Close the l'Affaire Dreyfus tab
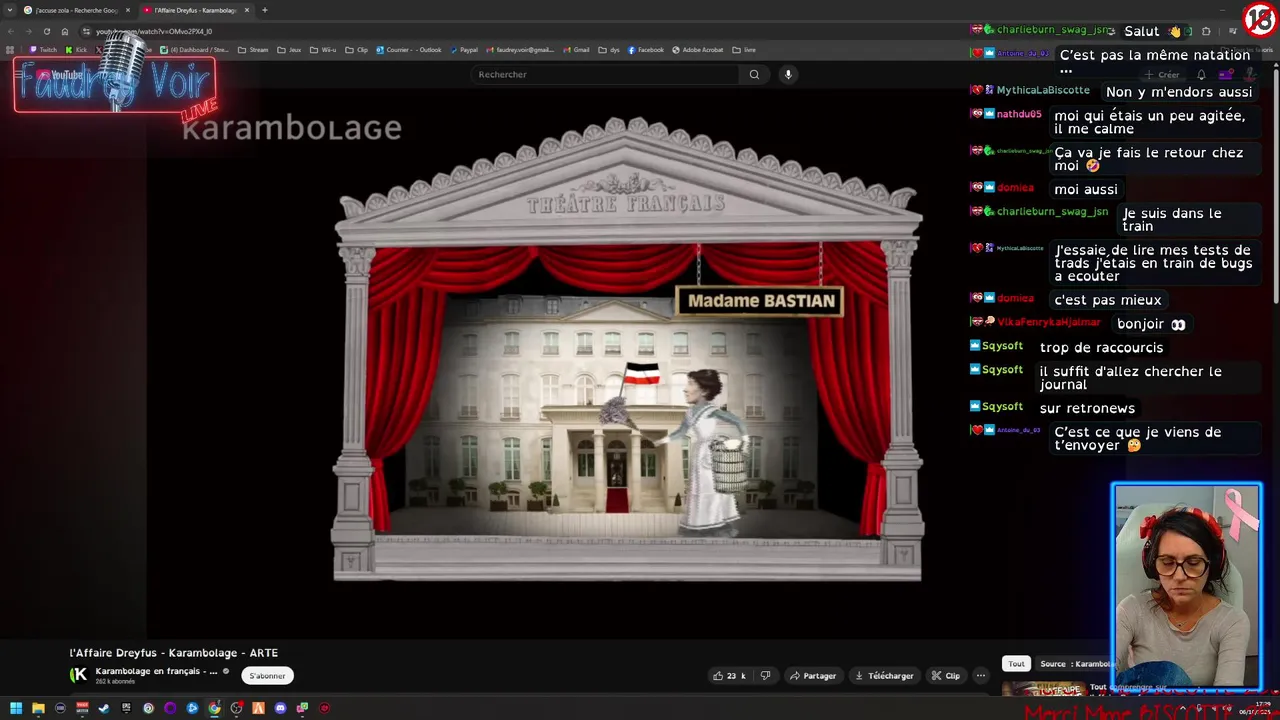The height and width of the screenshot is (720, 1280). pyautogui.click(x=247, y=10)
